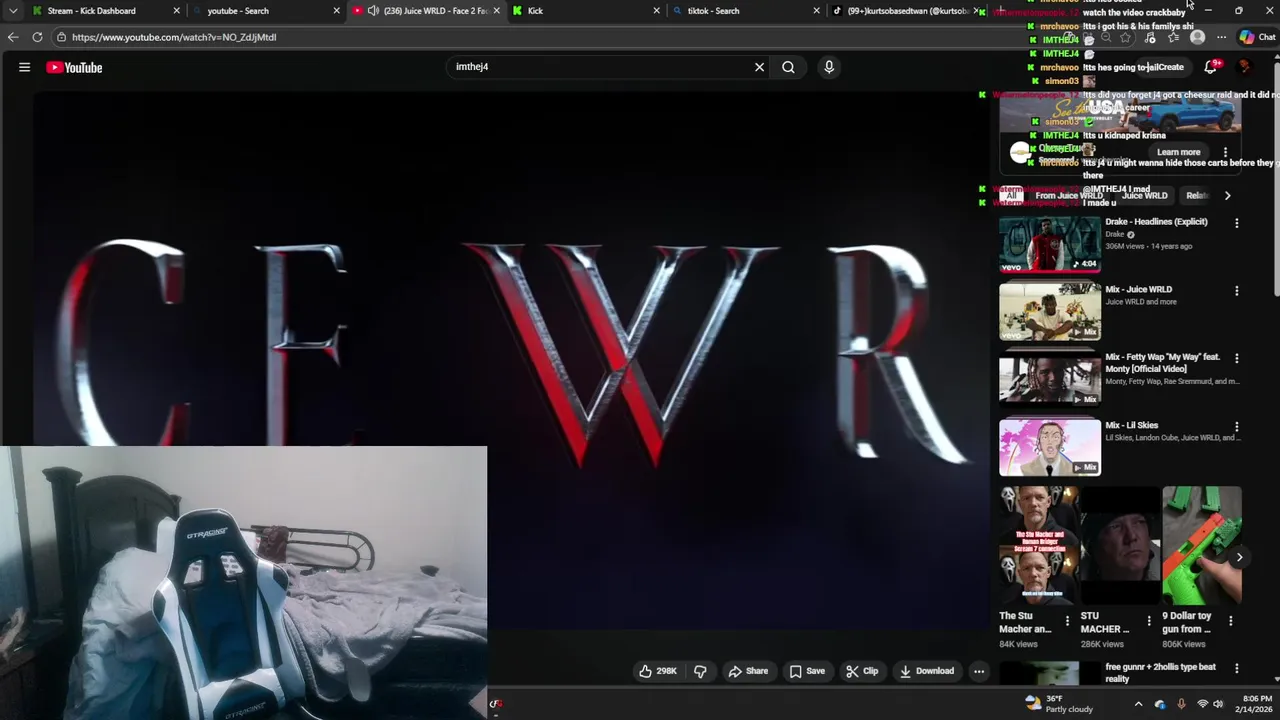Viewport: 1280px width, 720px height.
Task: Open options for 'free gunnr' video
Action: pos(1236,668)
